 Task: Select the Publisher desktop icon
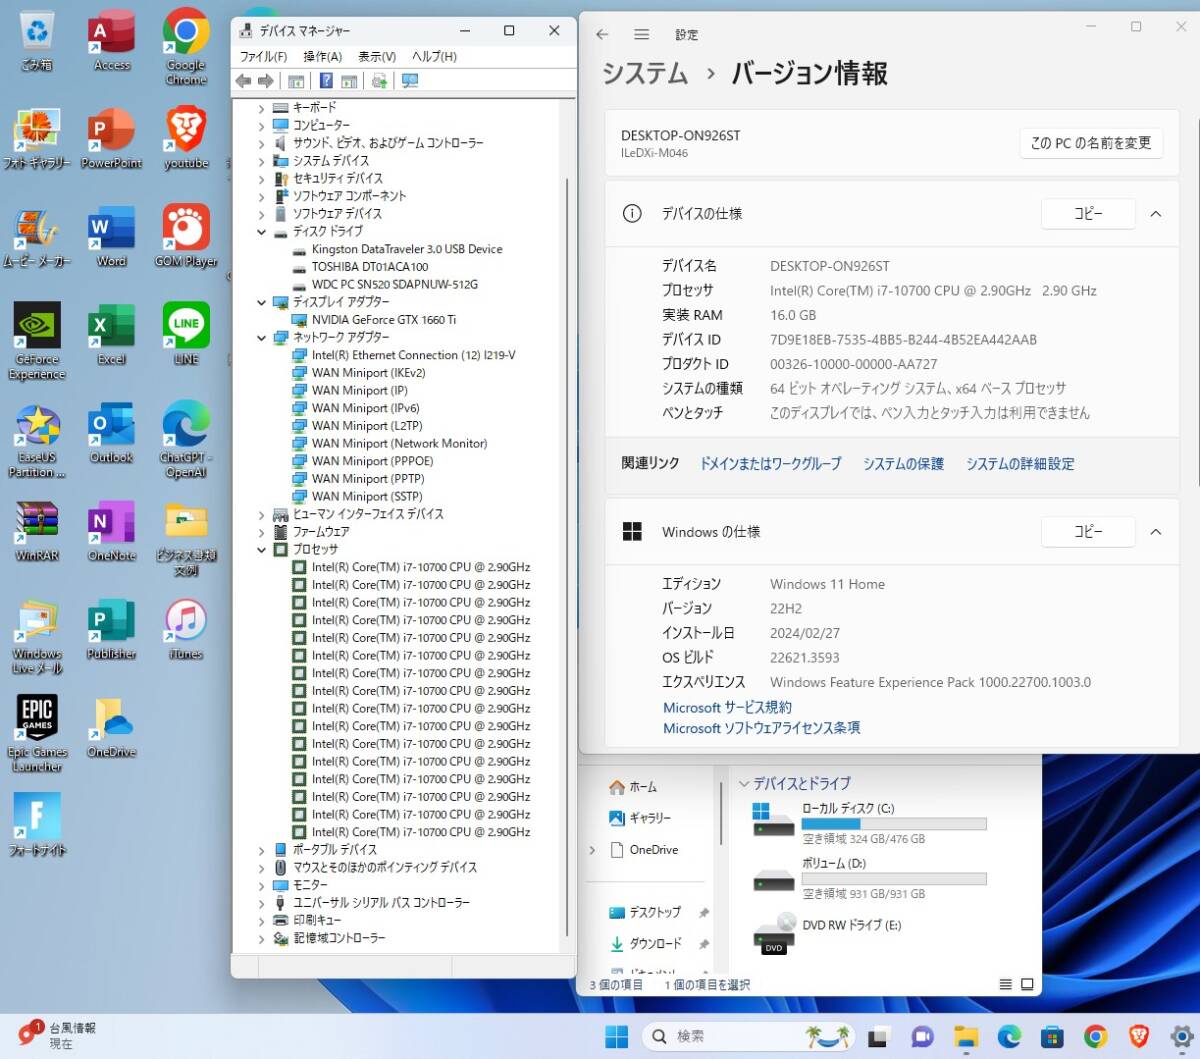click(112, 629)
